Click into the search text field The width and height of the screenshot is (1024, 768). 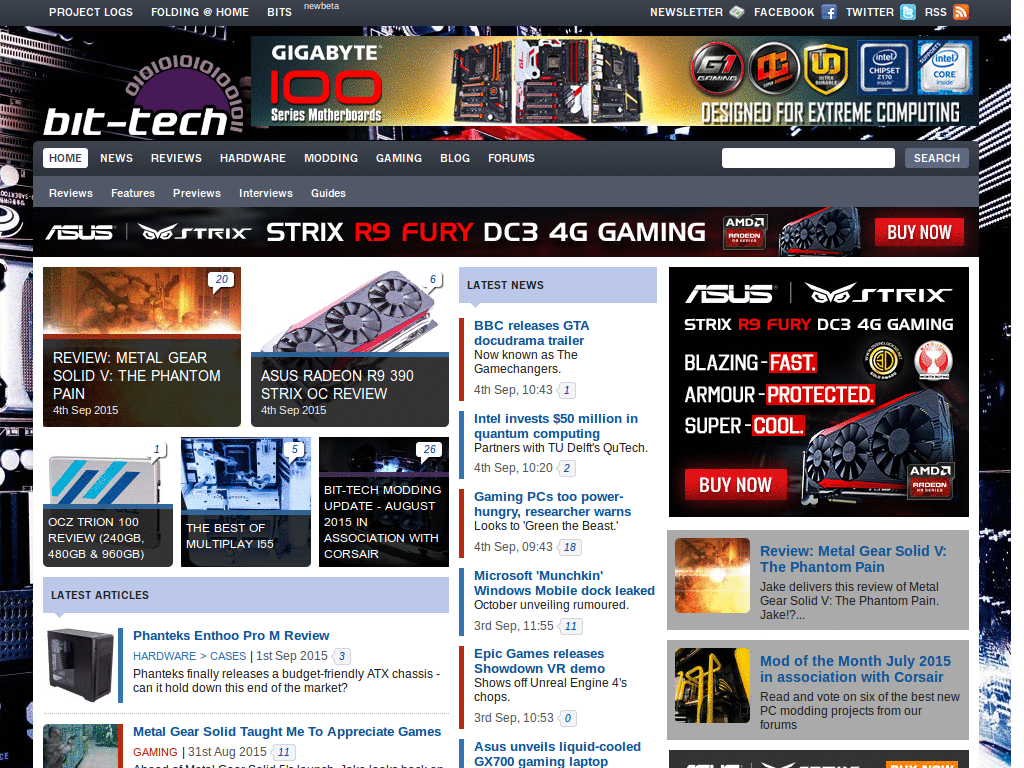tap(808, 158)
